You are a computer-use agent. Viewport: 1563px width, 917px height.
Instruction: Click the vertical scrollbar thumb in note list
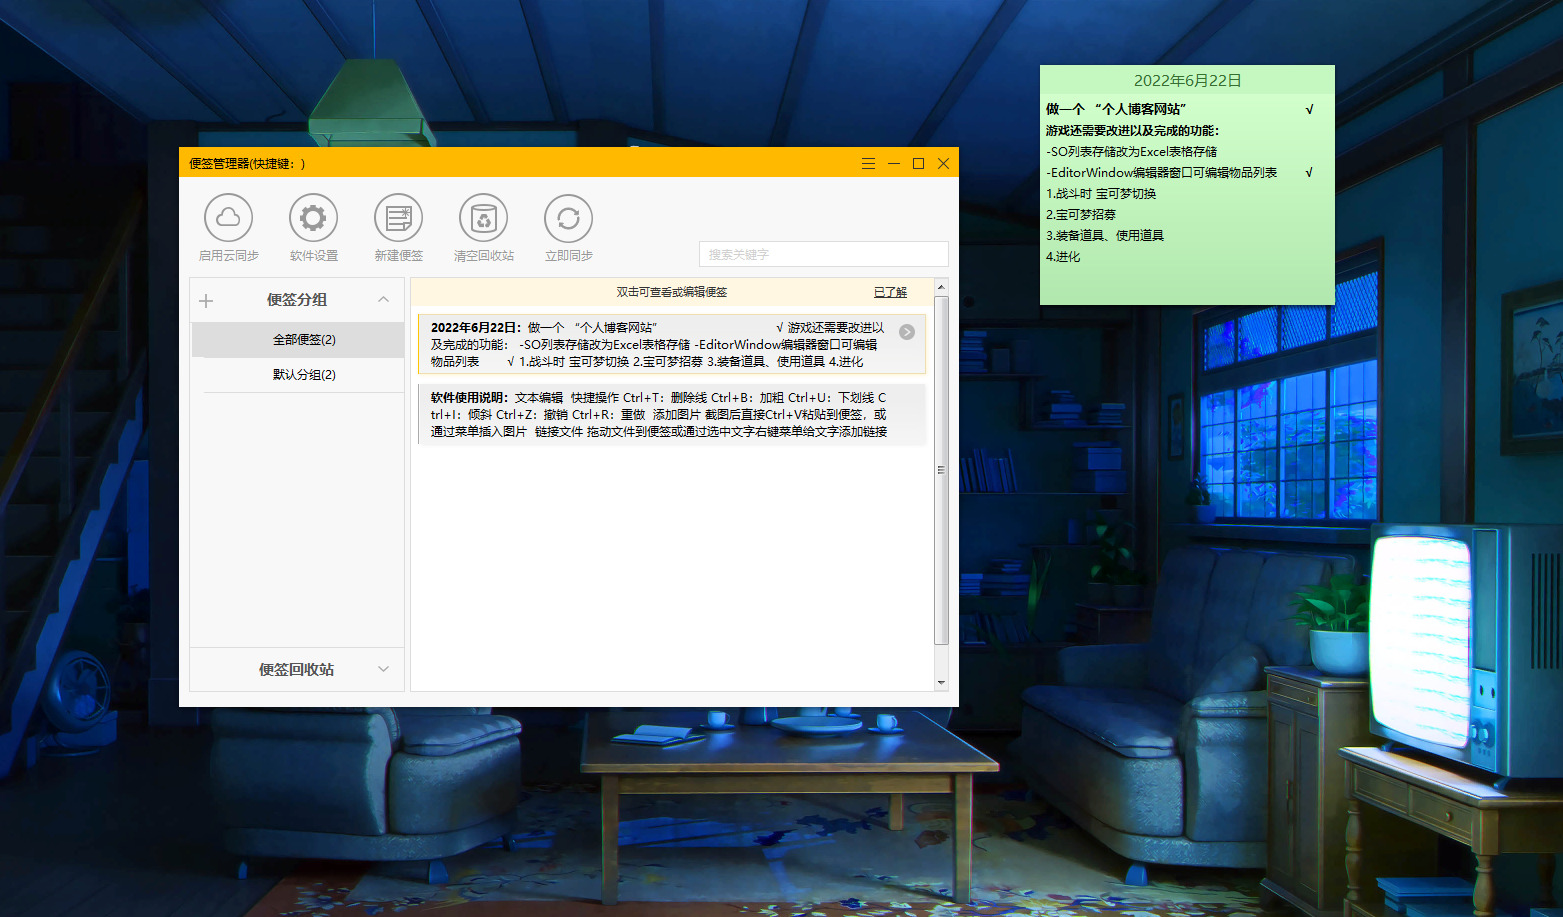(x=941, y=470)
